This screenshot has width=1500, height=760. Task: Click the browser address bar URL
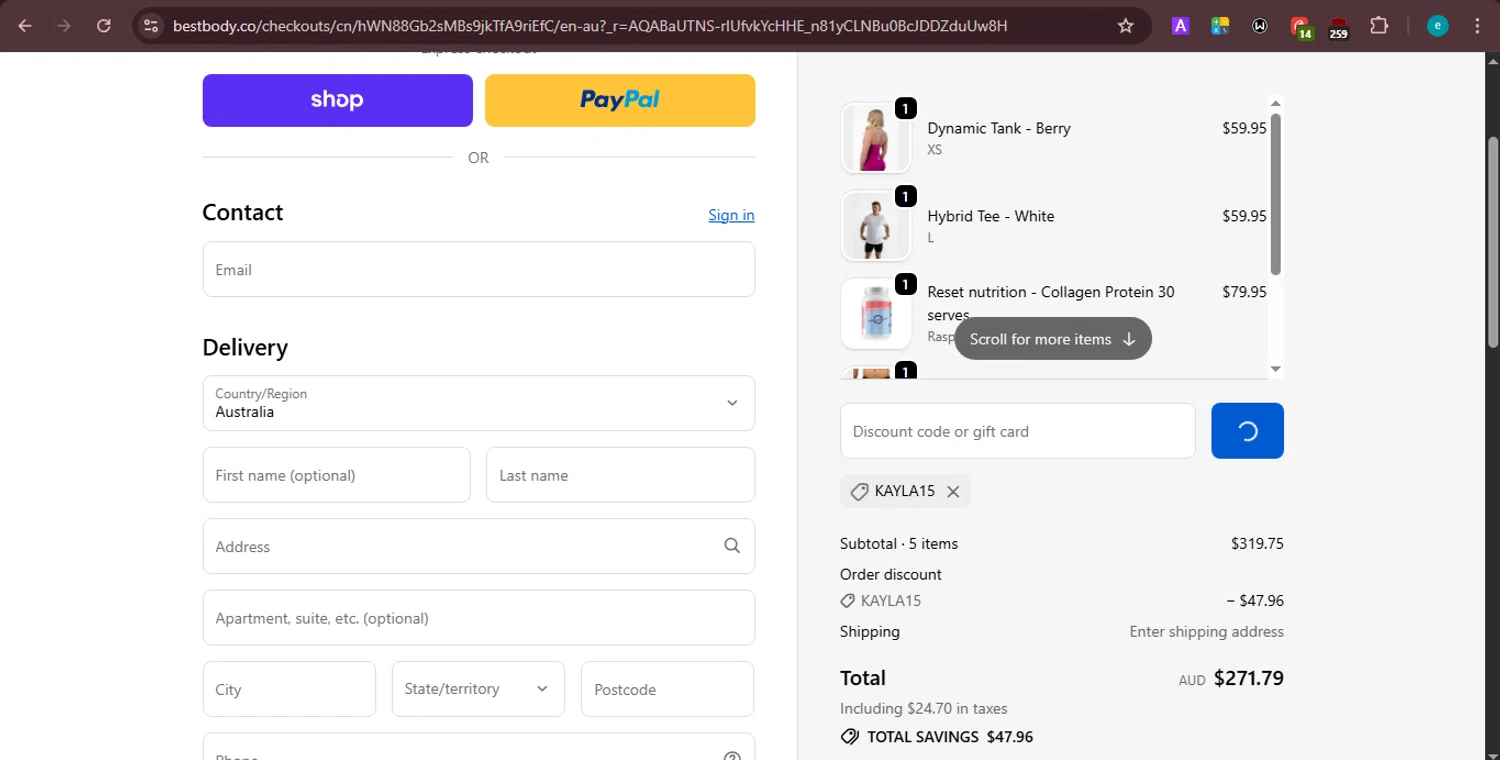pyautogui.click(x=590, y=26)
